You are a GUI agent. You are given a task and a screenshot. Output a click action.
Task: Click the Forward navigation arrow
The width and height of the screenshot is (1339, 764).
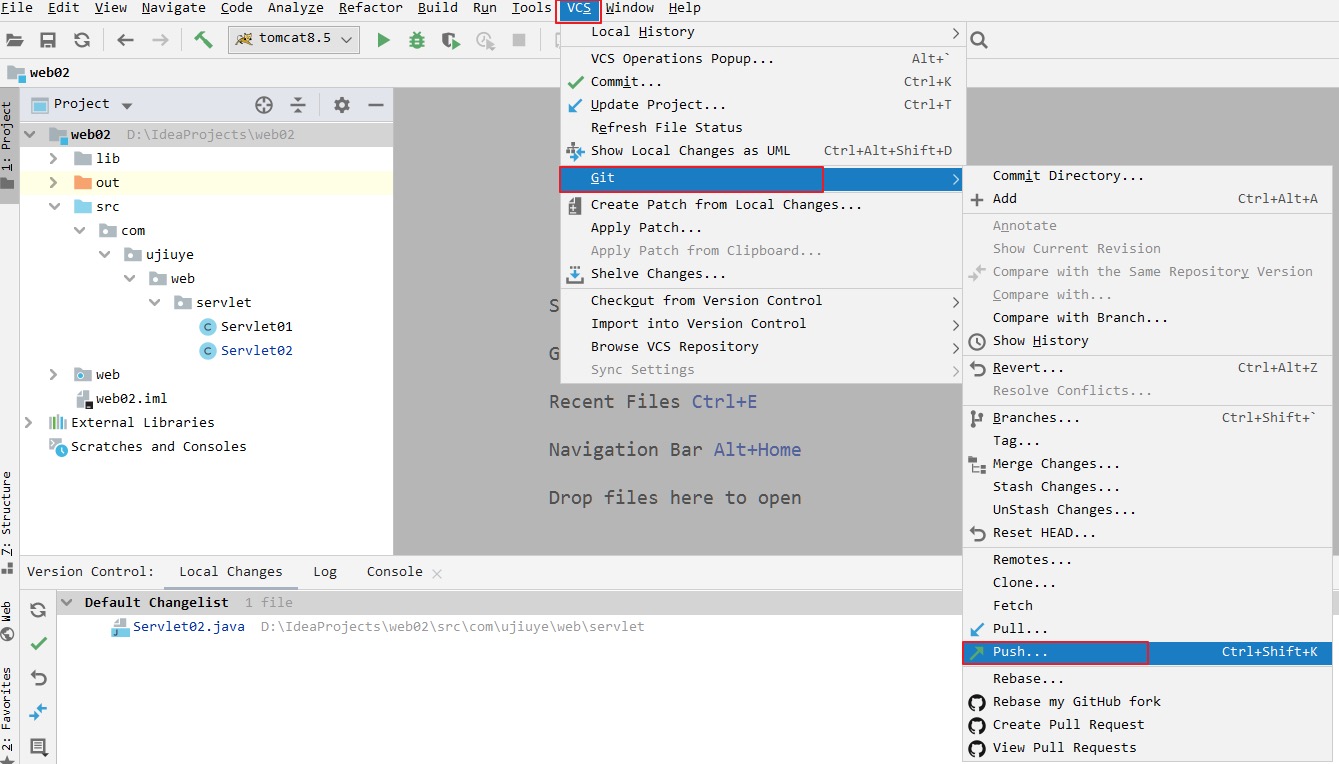(160, 40)
